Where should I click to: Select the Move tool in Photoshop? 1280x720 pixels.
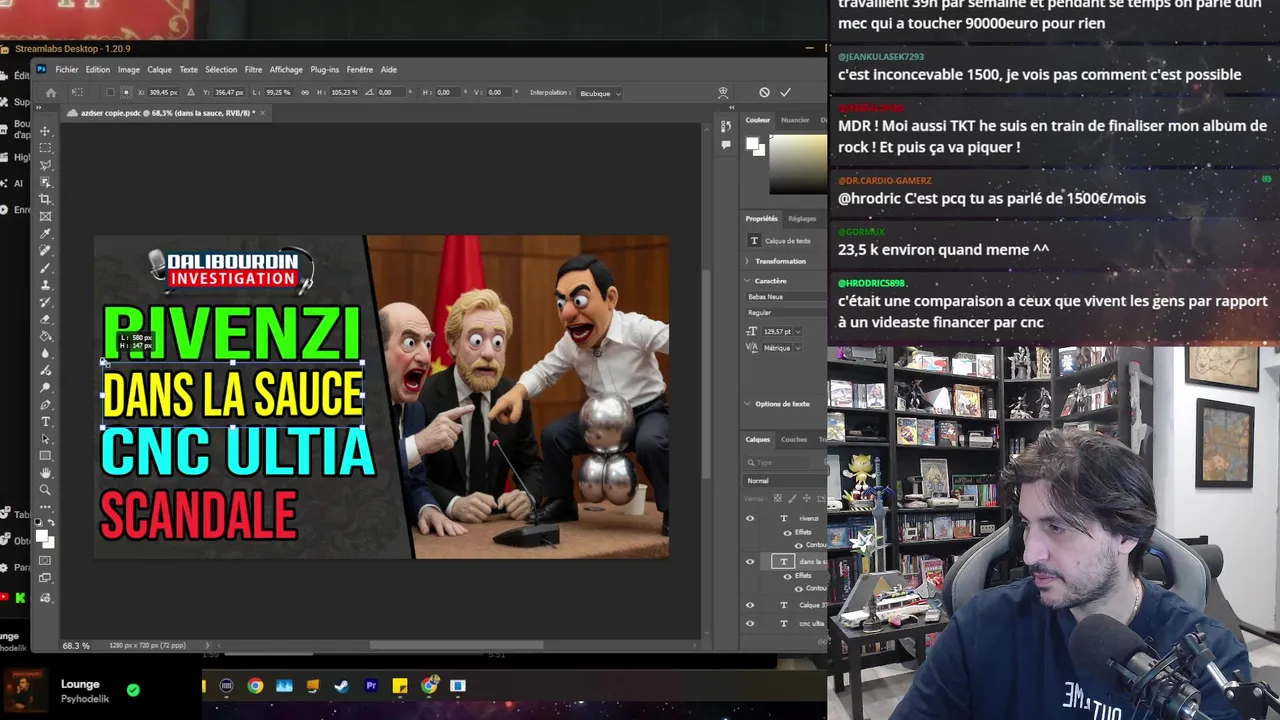(45, 131)
